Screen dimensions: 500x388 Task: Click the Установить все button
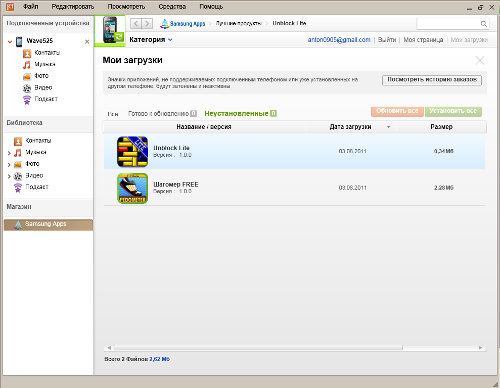(453, 111)
